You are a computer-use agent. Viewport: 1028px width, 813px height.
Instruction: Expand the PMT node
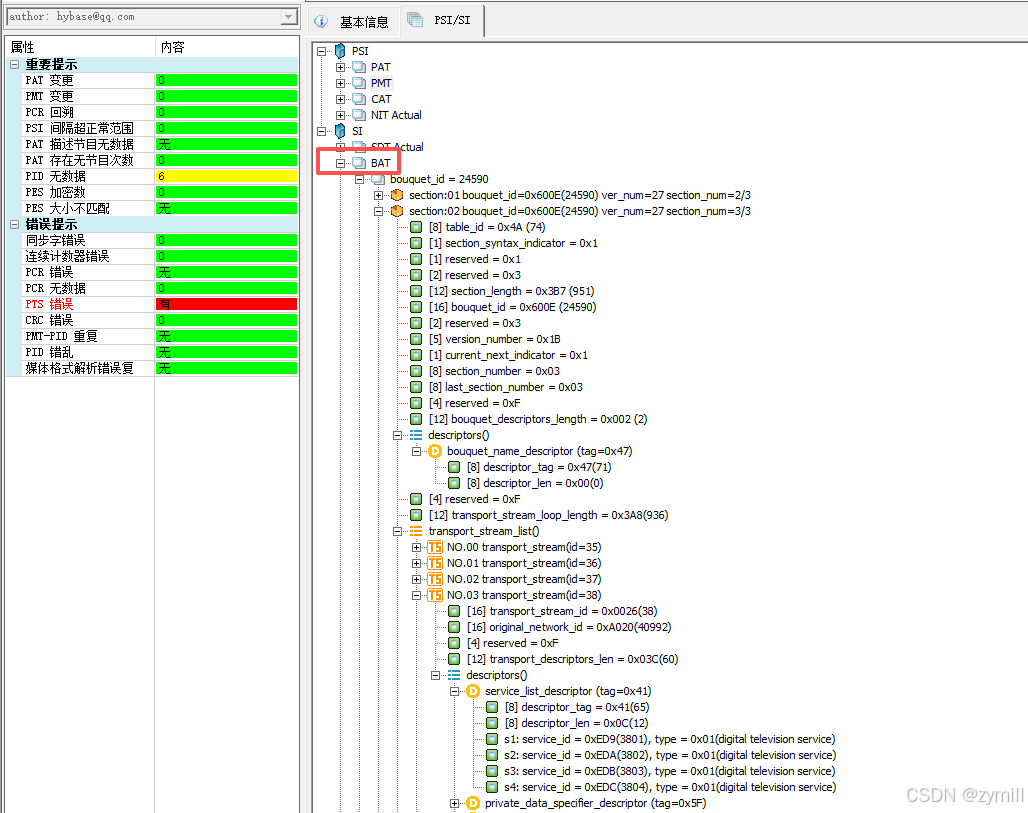pos(340,83)
